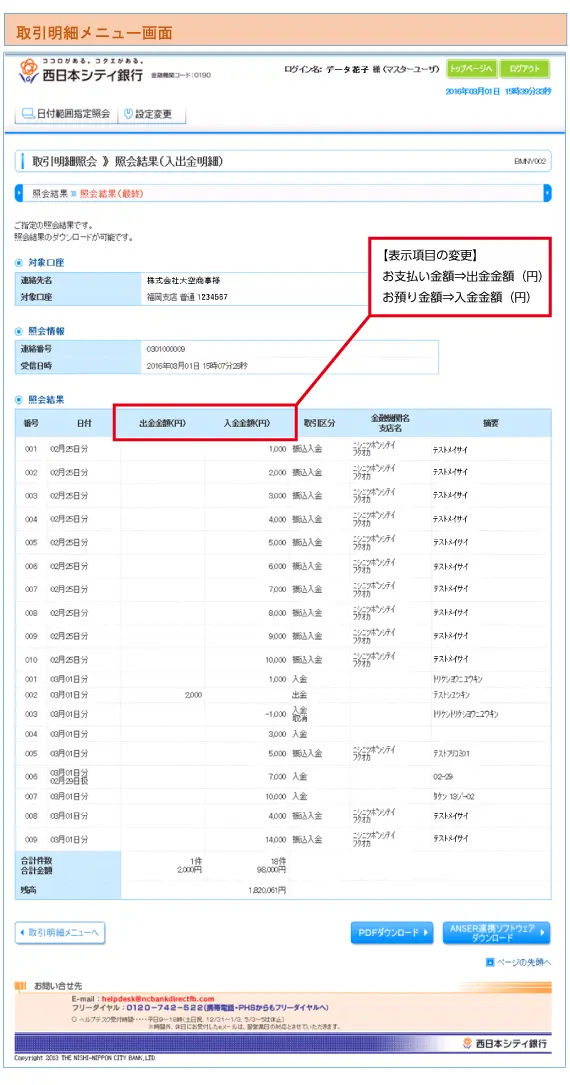Click the right blue arrow on step bar
The image size is (570, 1085).
pyautogui.click(x=548, y=193)
